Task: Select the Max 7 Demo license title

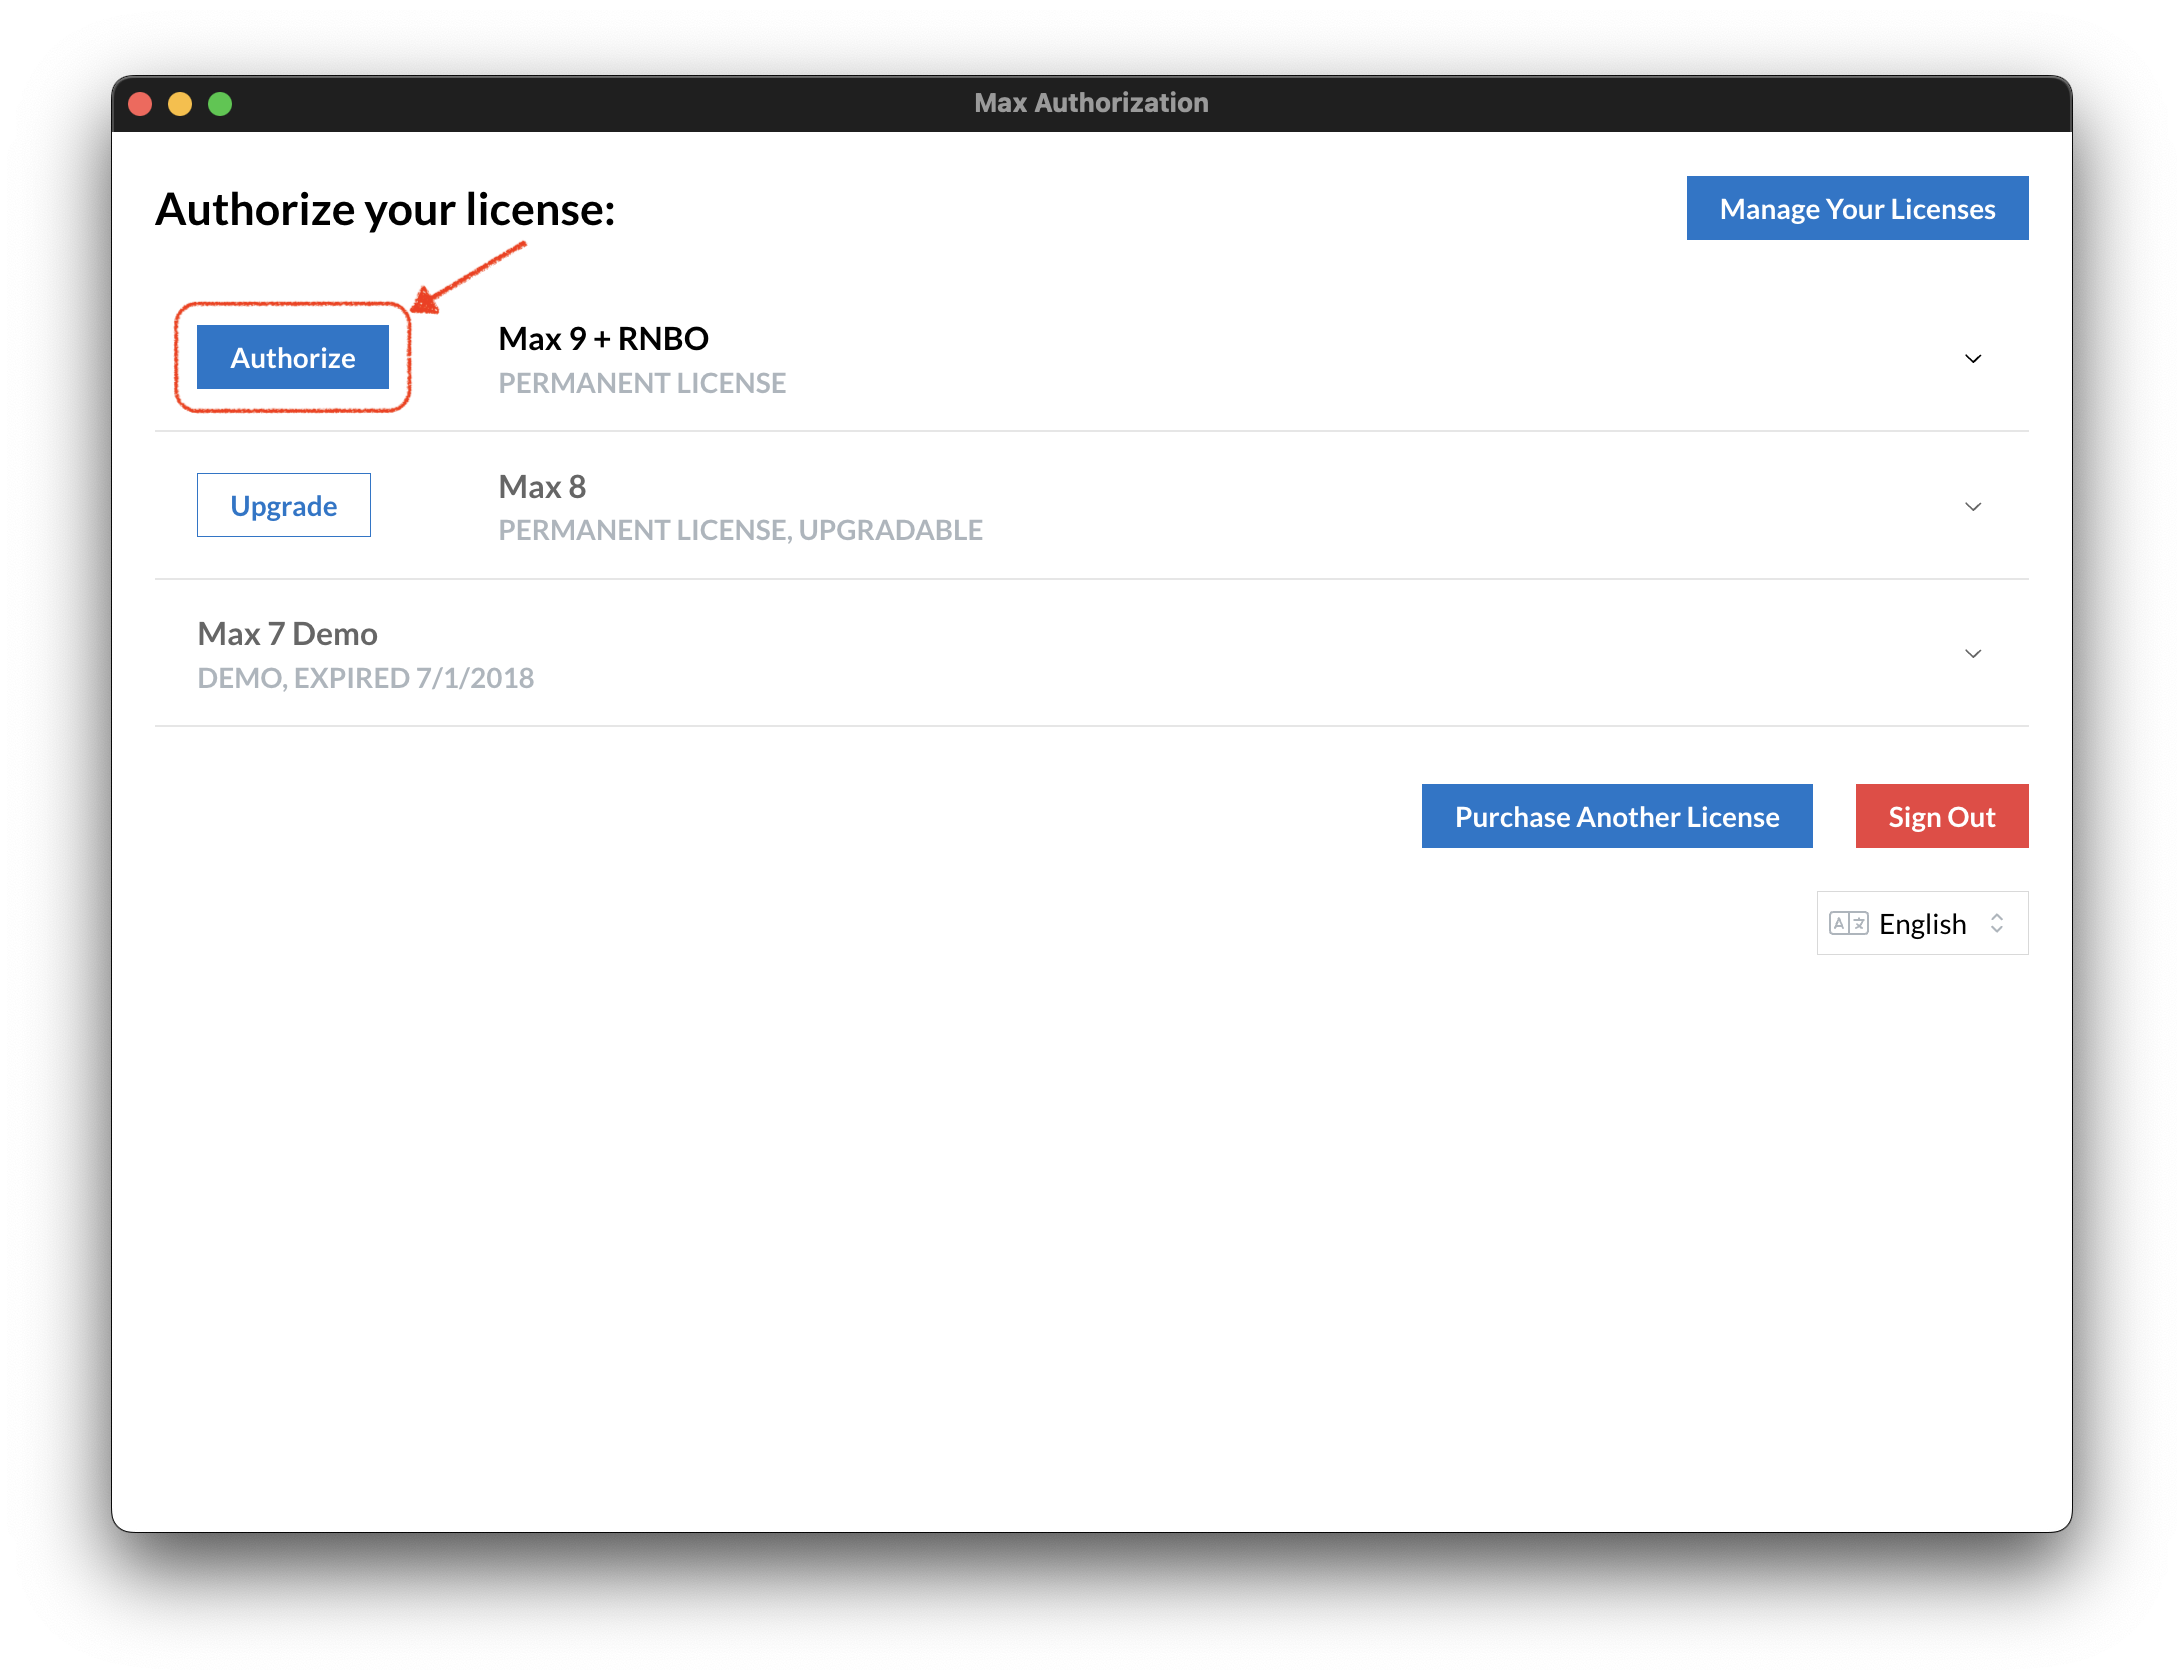Action: point(287,633)
